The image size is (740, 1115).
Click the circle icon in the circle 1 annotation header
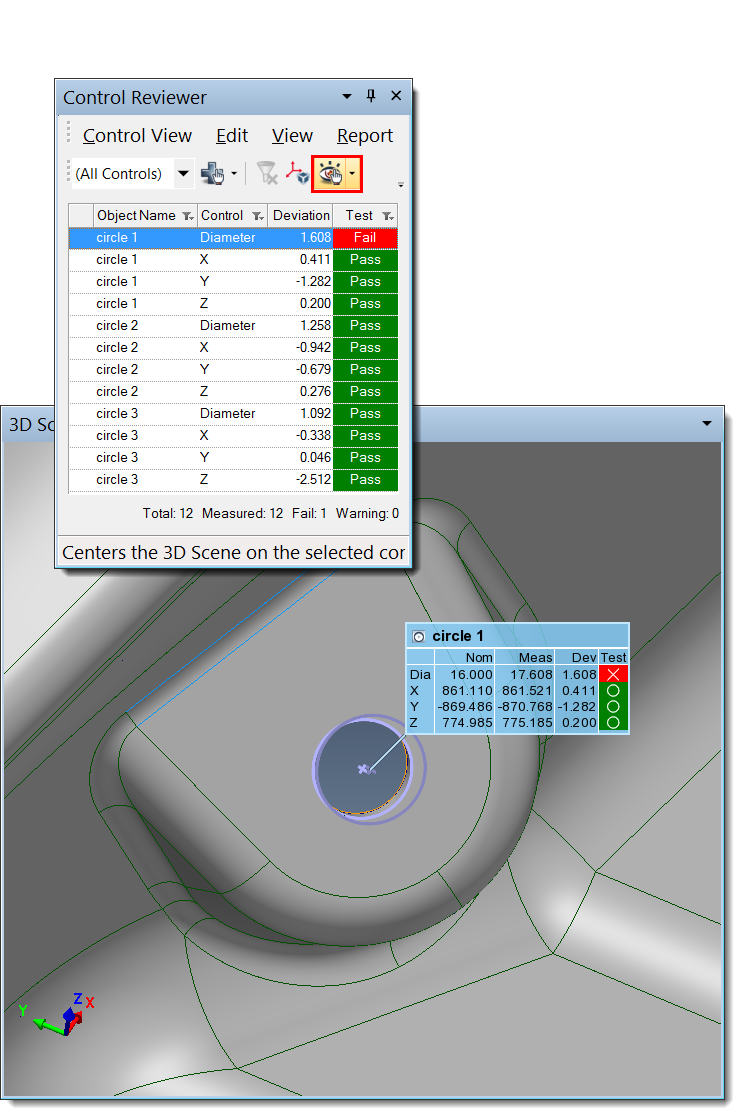coord(419,636)
